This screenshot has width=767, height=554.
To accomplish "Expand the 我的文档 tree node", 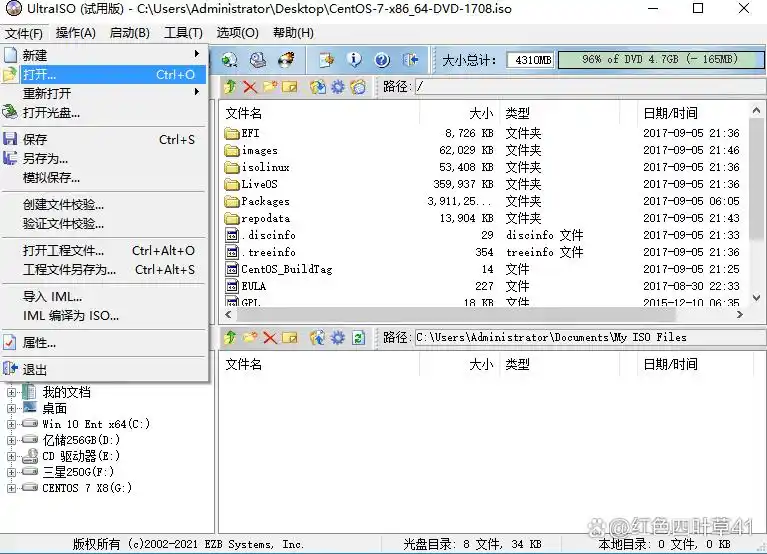I will tap(12, 392).
